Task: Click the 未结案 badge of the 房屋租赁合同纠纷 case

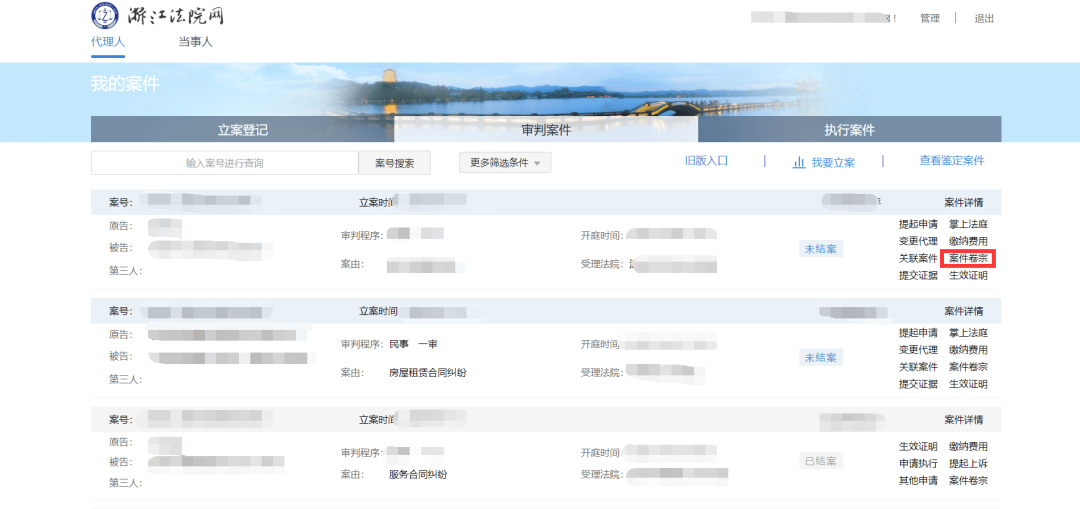Action: [821, 357]
